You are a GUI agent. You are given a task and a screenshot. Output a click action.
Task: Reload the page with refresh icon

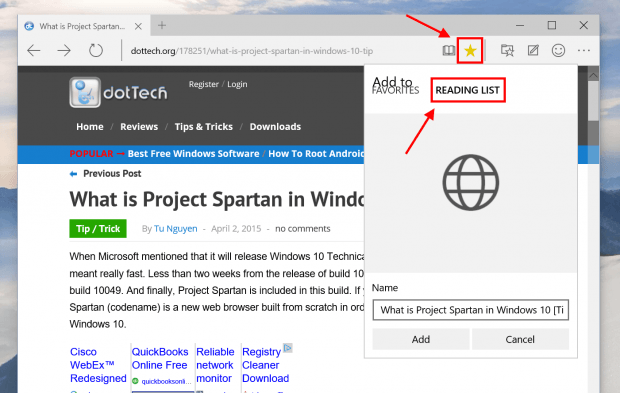point(95,51)
